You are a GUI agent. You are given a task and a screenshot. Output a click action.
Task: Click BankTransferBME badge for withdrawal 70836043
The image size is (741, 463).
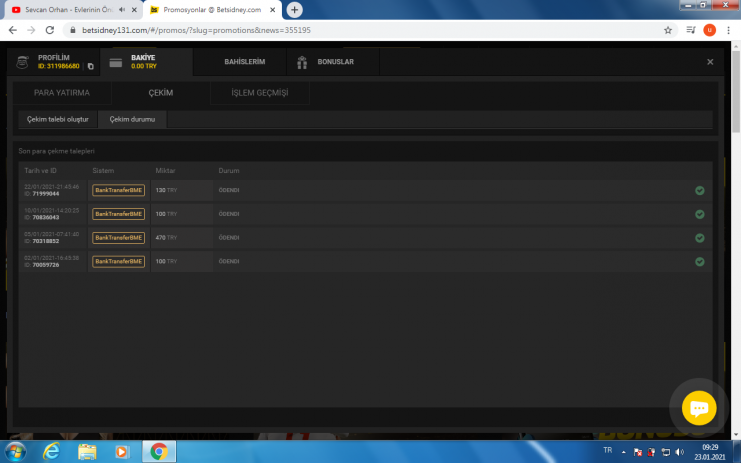point(118,214)
